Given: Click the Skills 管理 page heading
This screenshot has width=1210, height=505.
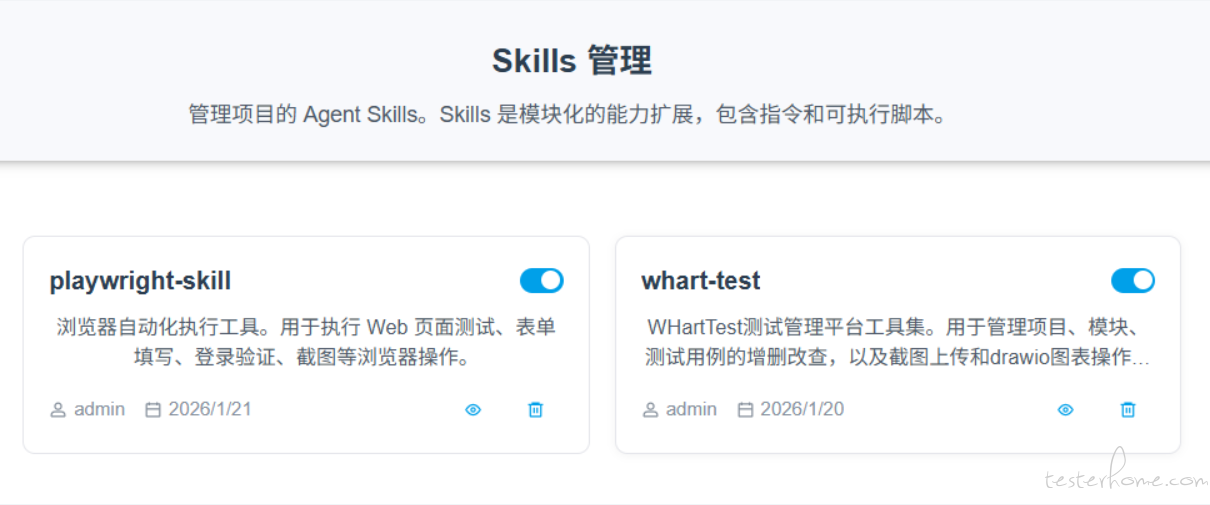Looking at the screenshot, I should click(571, 61).
